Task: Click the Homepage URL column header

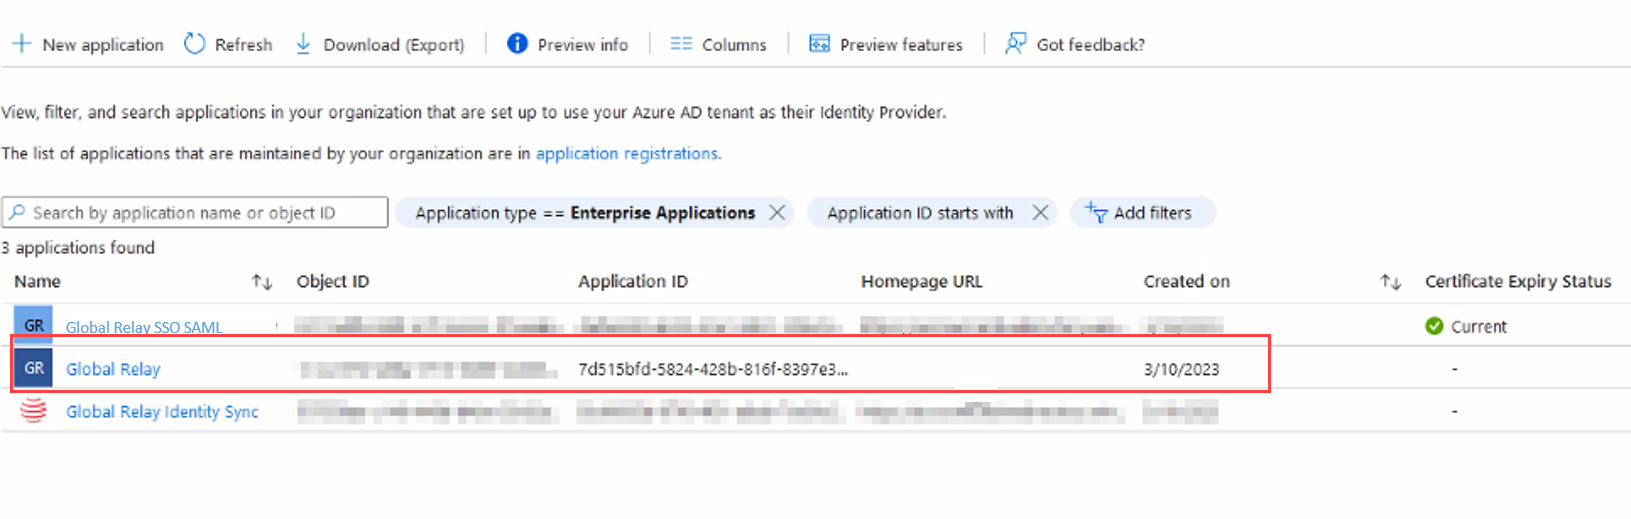Action: (922, 282)
